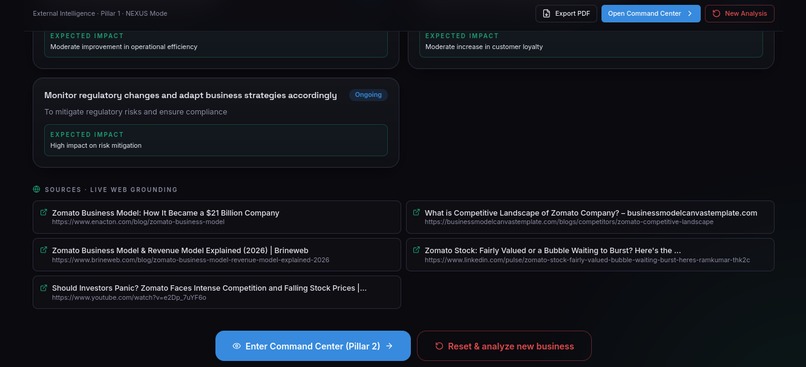The width and height of the screenshot is (806, 367).
Task: Open external link icon for Brineweb source
Action: coord(44,250)
